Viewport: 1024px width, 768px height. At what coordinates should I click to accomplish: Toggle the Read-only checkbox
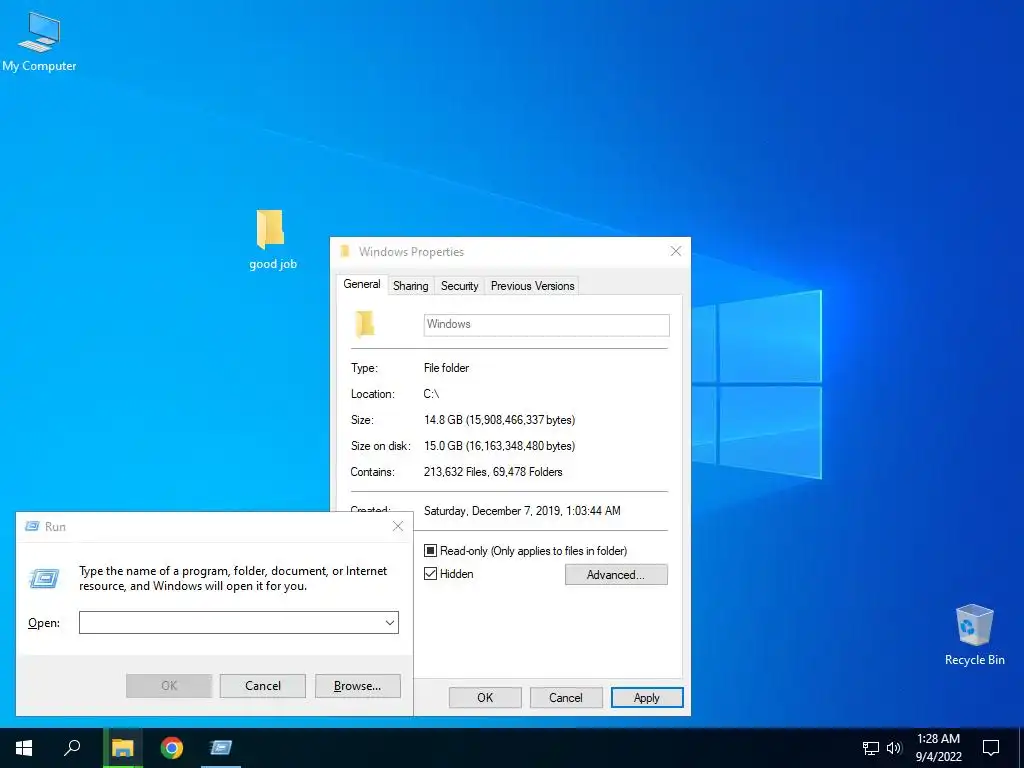(x=430, y=551)
